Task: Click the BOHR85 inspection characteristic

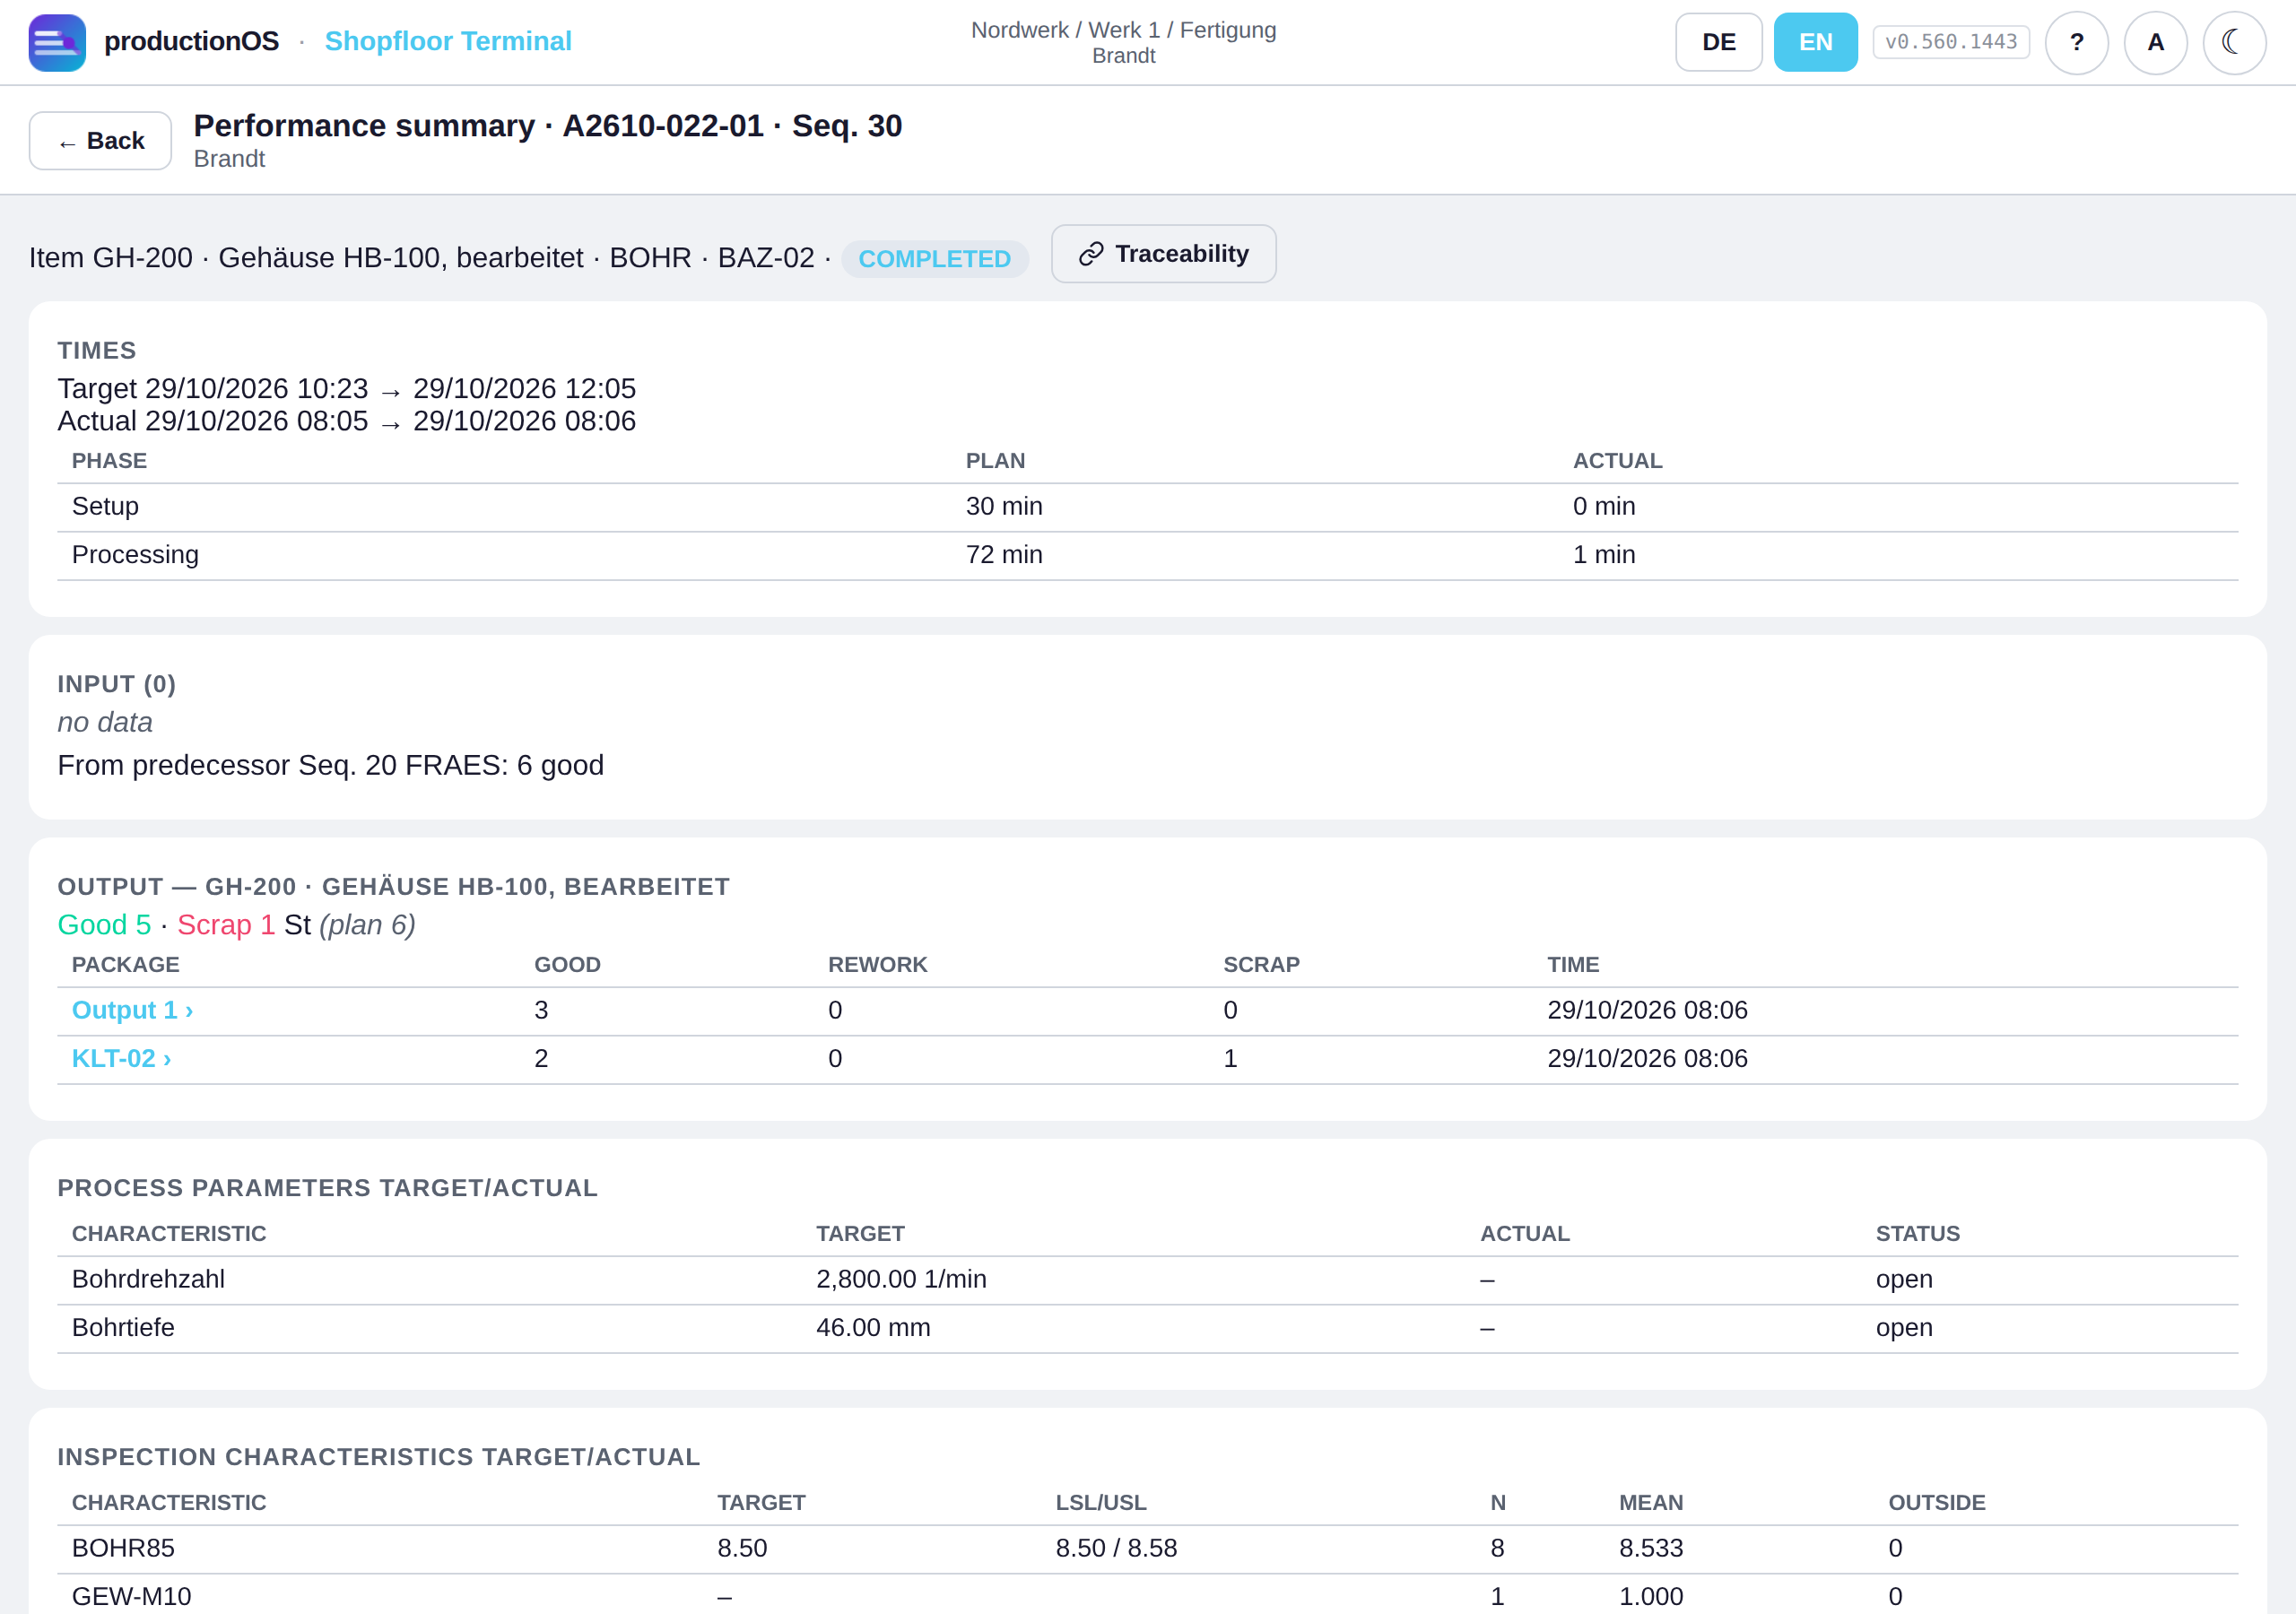Action: pyautogui.click(x=123, y=1549)
